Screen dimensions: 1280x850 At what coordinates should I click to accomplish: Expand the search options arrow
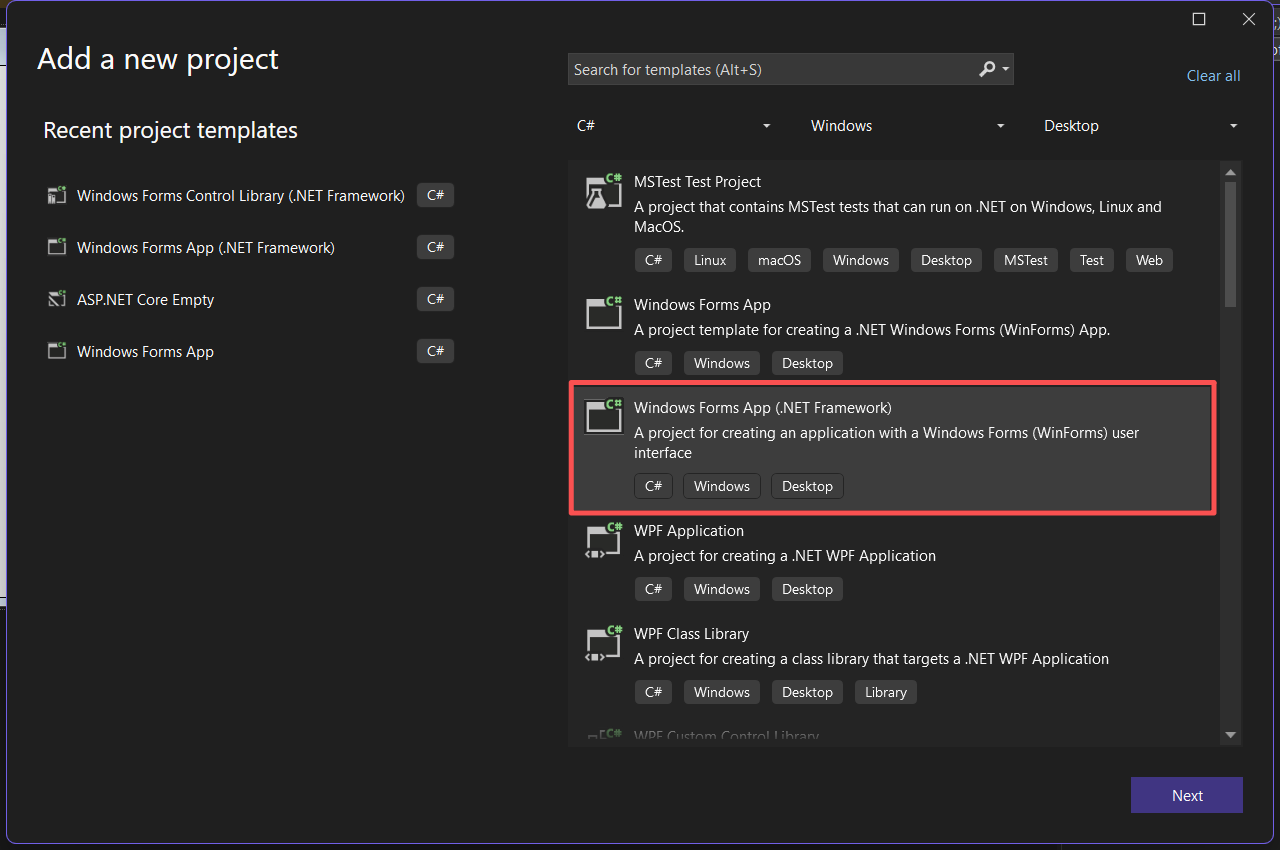(x=1005, y=70)
